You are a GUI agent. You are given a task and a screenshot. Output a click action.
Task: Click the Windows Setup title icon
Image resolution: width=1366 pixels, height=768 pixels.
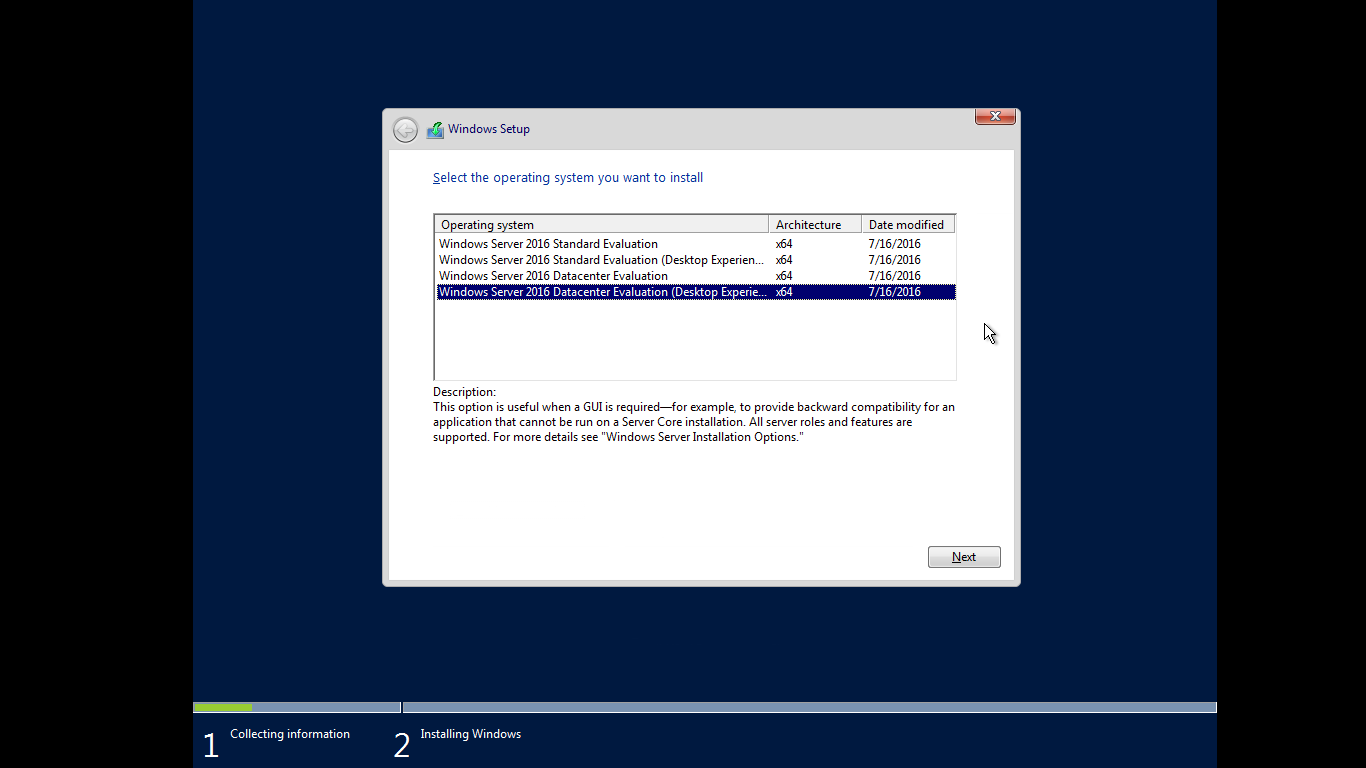click(x=435, y=129)
